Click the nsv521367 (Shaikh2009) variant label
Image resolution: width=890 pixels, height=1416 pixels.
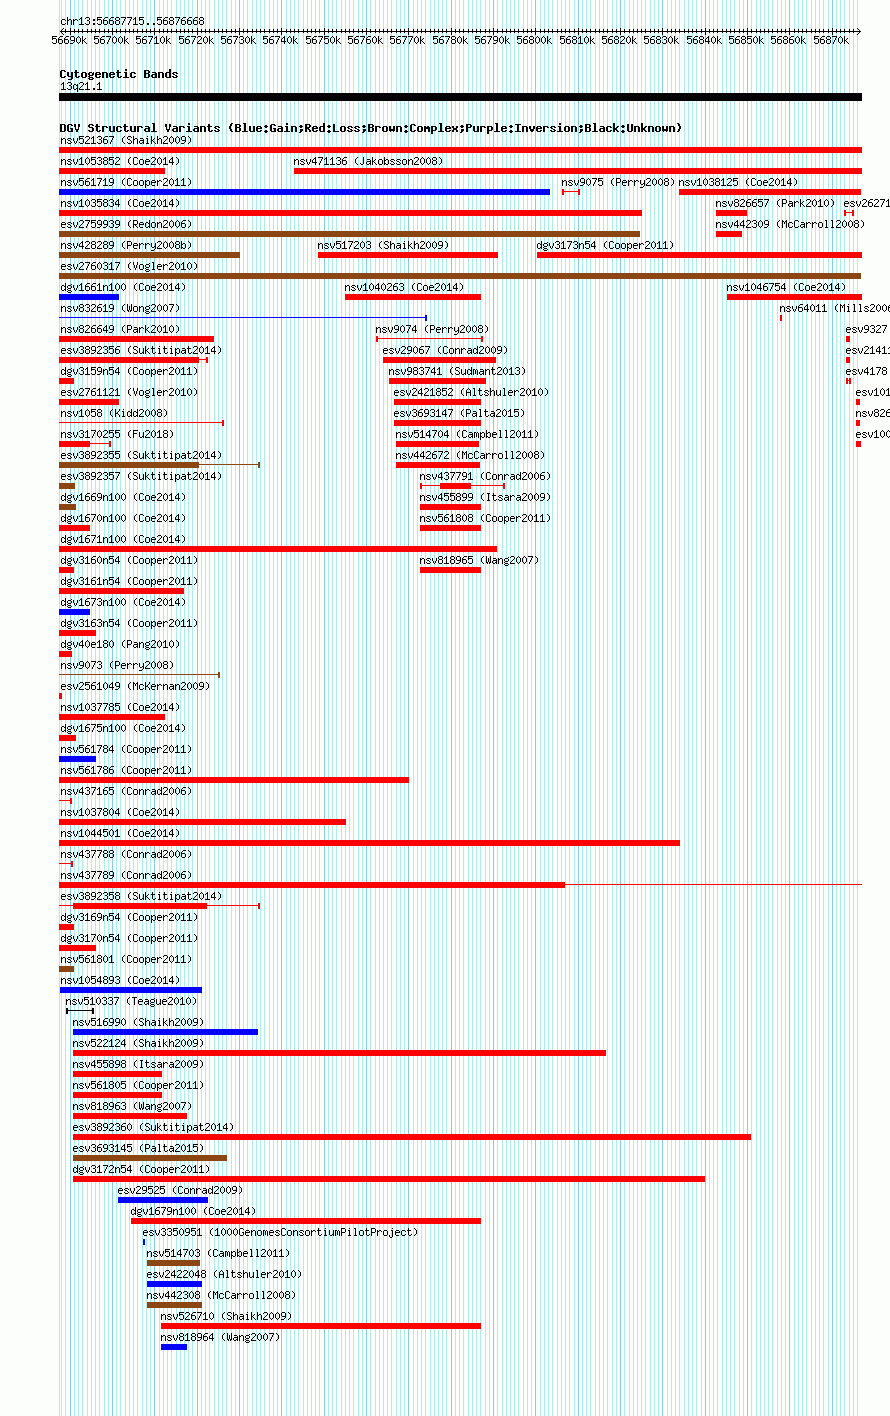tap(126, 140)
